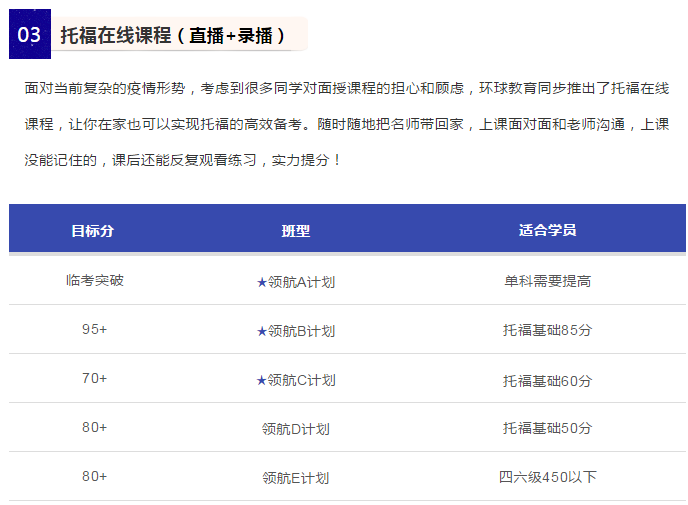The height and width of the screenshot is (505, 688).
Task: Click the 目标分 column header
Action: click(x=93, y=230)
